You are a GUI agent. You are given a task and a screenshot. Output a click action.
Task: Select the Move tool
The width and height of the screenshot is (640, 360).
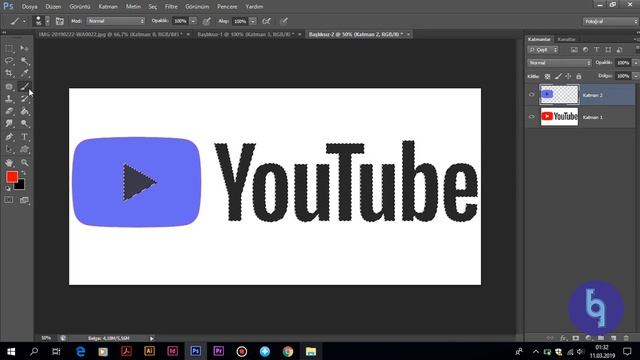24,49
